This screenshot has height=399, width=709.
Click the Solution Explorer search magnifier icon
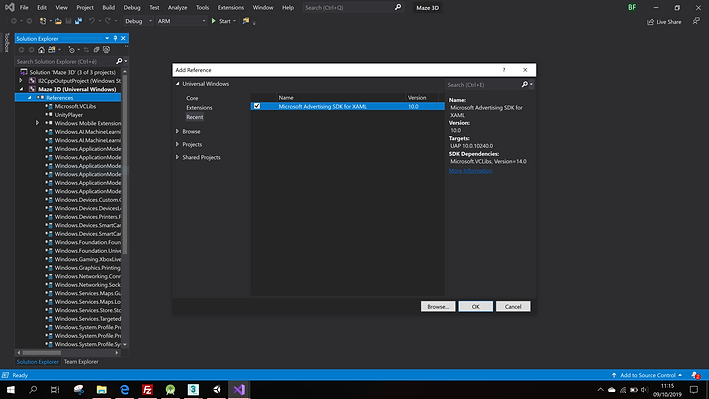[119, 61]
